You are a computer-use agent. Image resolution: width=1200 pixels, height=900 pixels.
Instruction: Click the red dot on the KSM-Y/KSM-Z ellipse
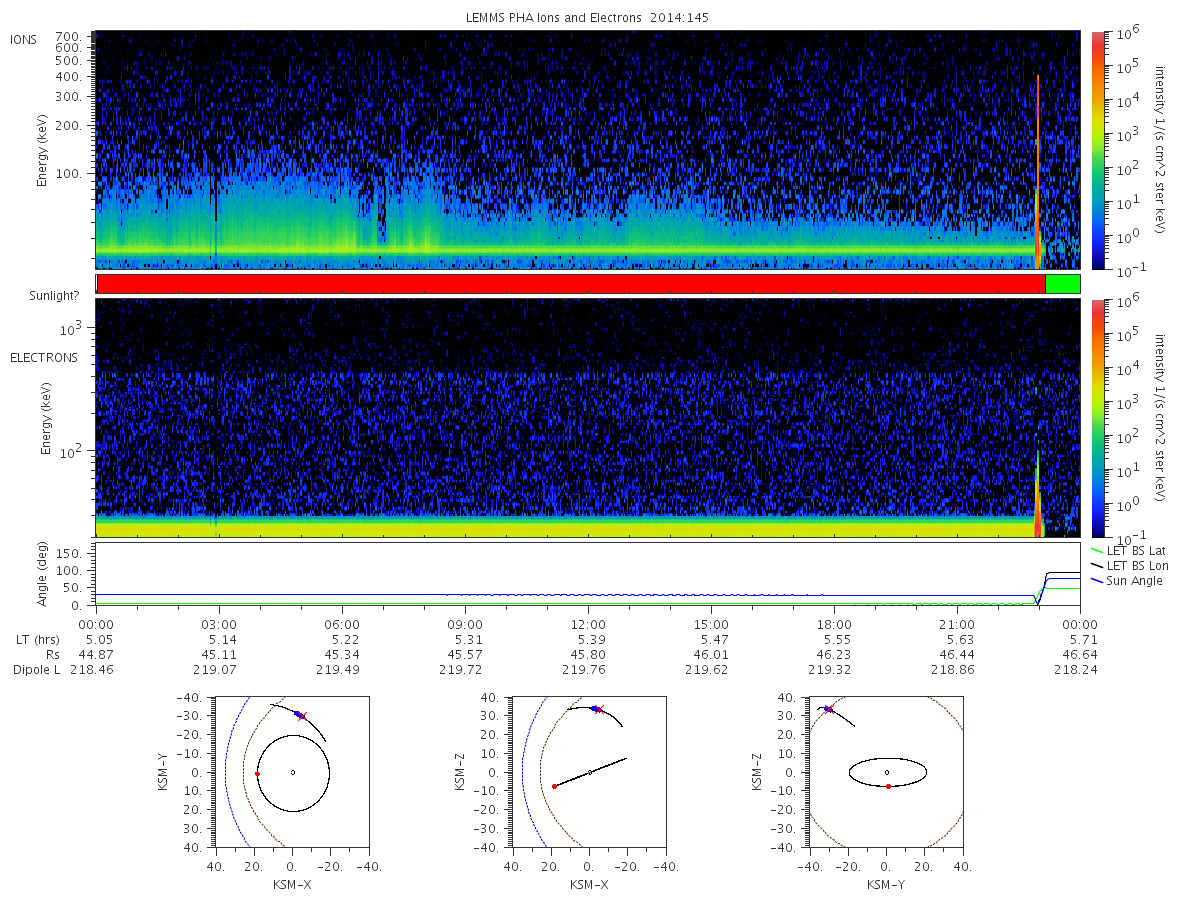[x=888, y=786]
